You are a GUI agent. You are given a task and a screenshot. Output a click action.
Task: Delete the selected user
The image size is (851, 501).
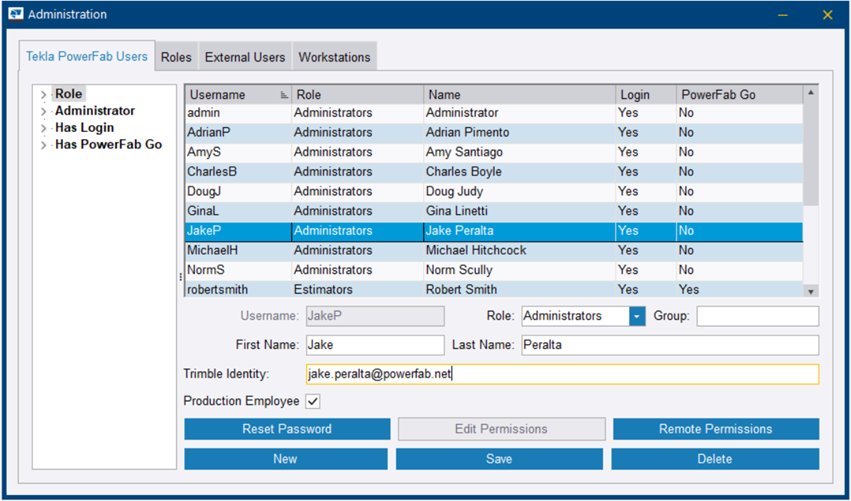coord(715,459)
